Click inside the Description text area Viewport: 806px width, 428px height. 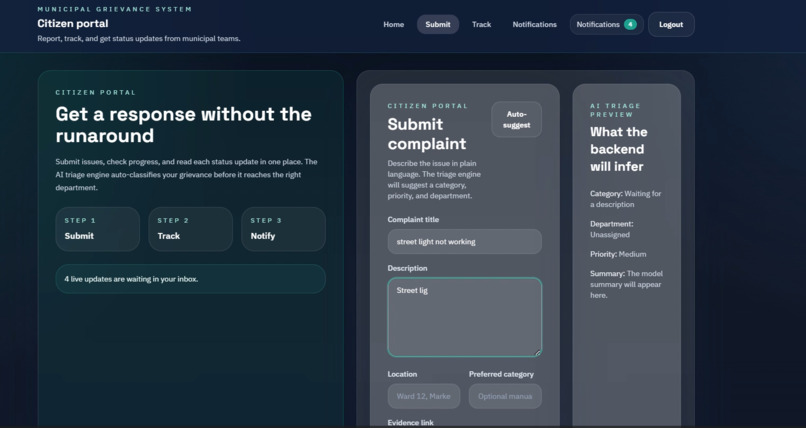[465, 317]
